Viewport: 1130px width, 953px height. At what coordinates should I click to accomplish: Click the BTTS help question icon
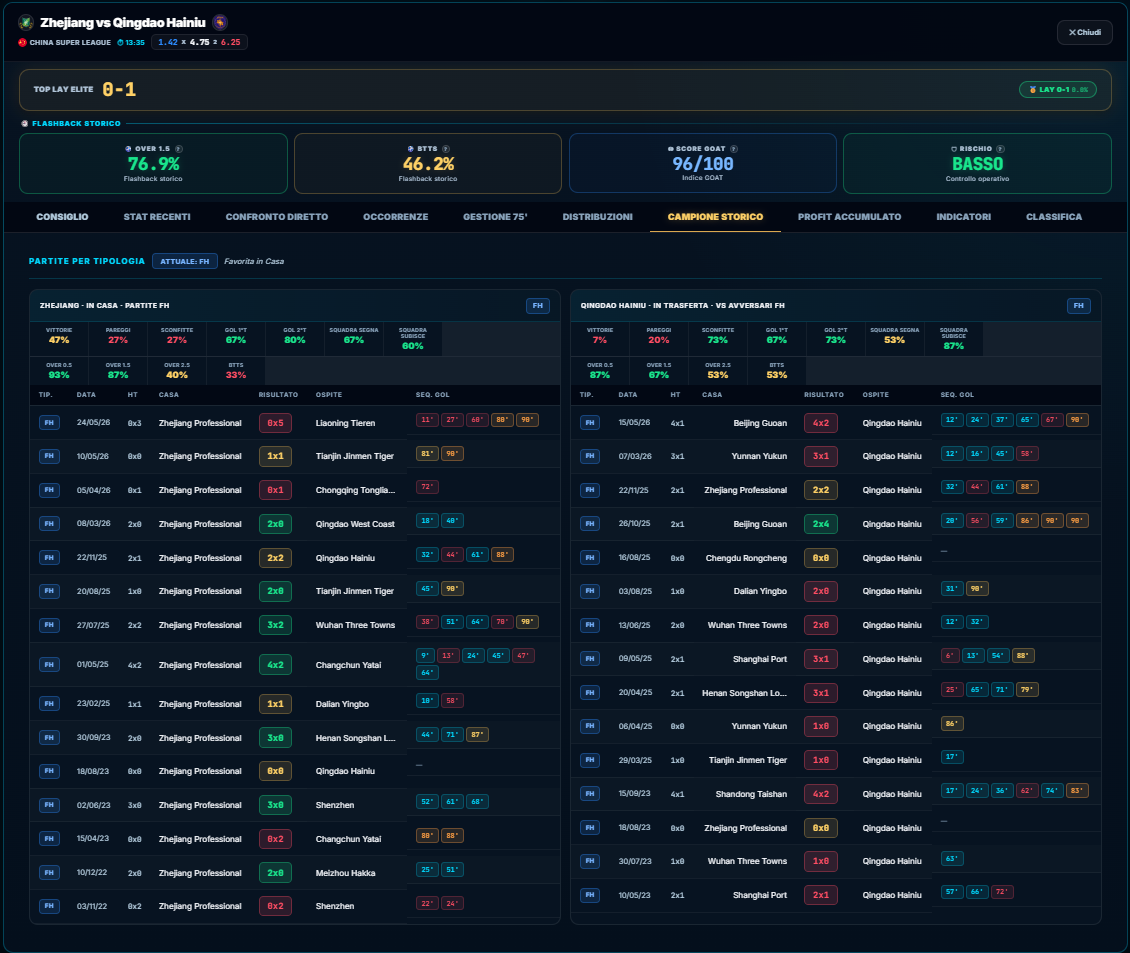(x=446, y=149)
